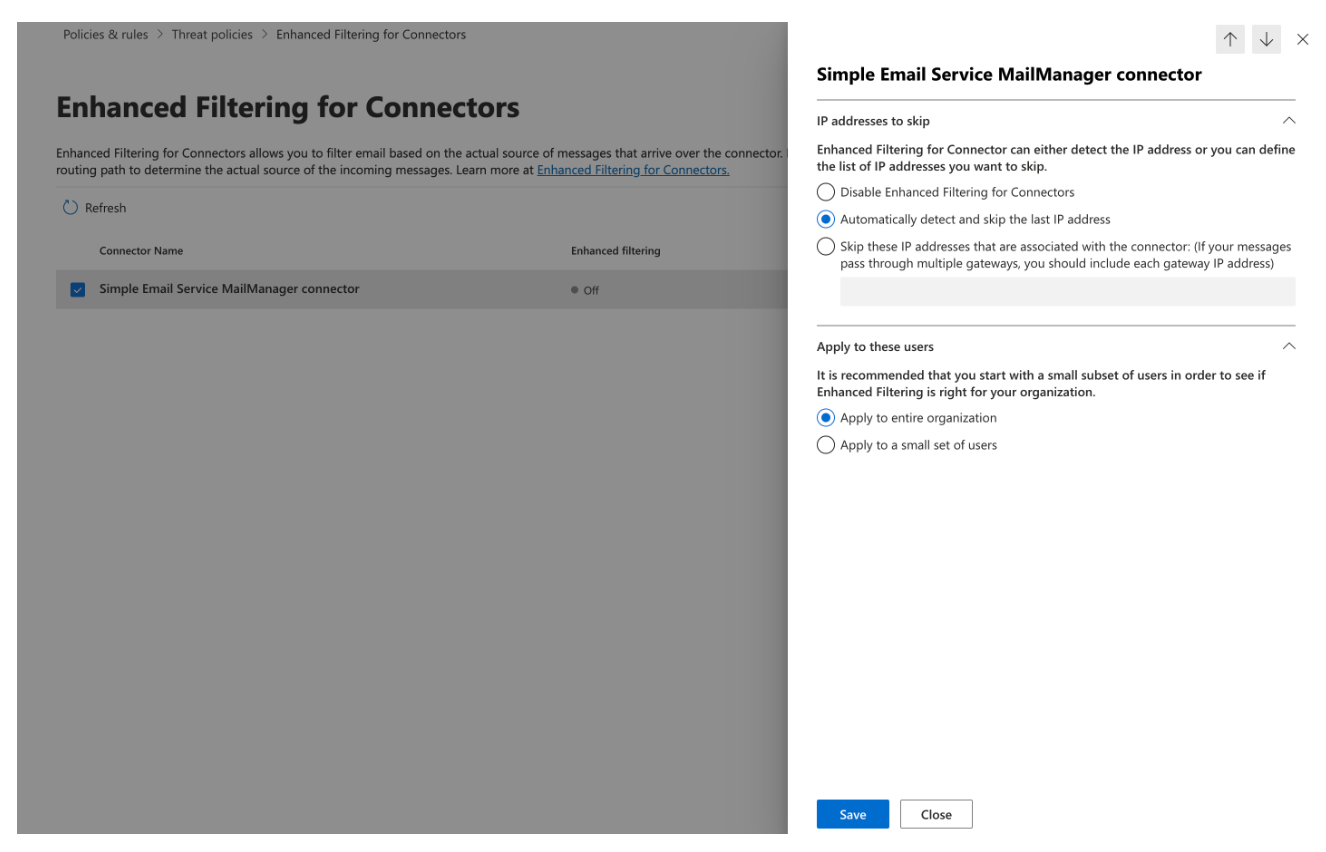This screenshot has width=1326, height=852.
Task: Navigate to Policies & rules breadcrumb
Action: click(x=105, y=34)
